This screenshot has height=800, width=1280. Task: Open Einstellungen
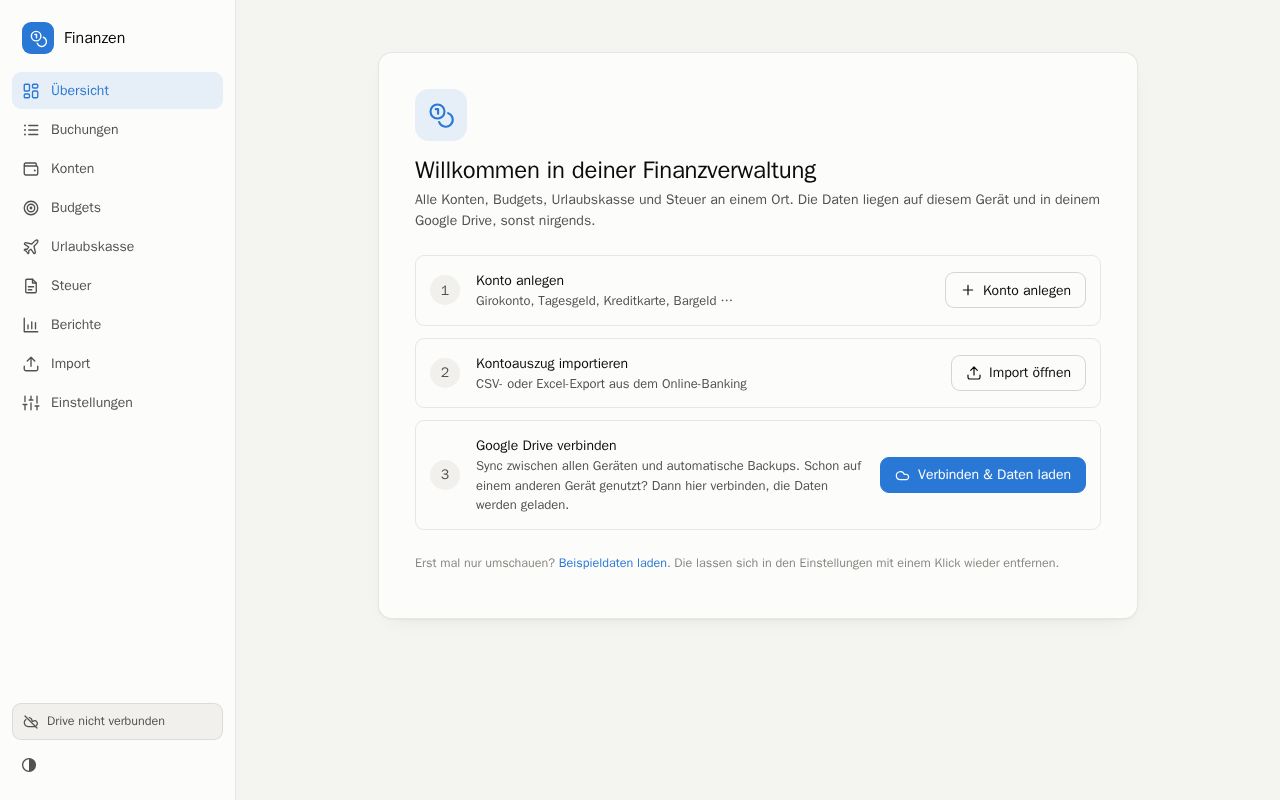pos(117,403)
